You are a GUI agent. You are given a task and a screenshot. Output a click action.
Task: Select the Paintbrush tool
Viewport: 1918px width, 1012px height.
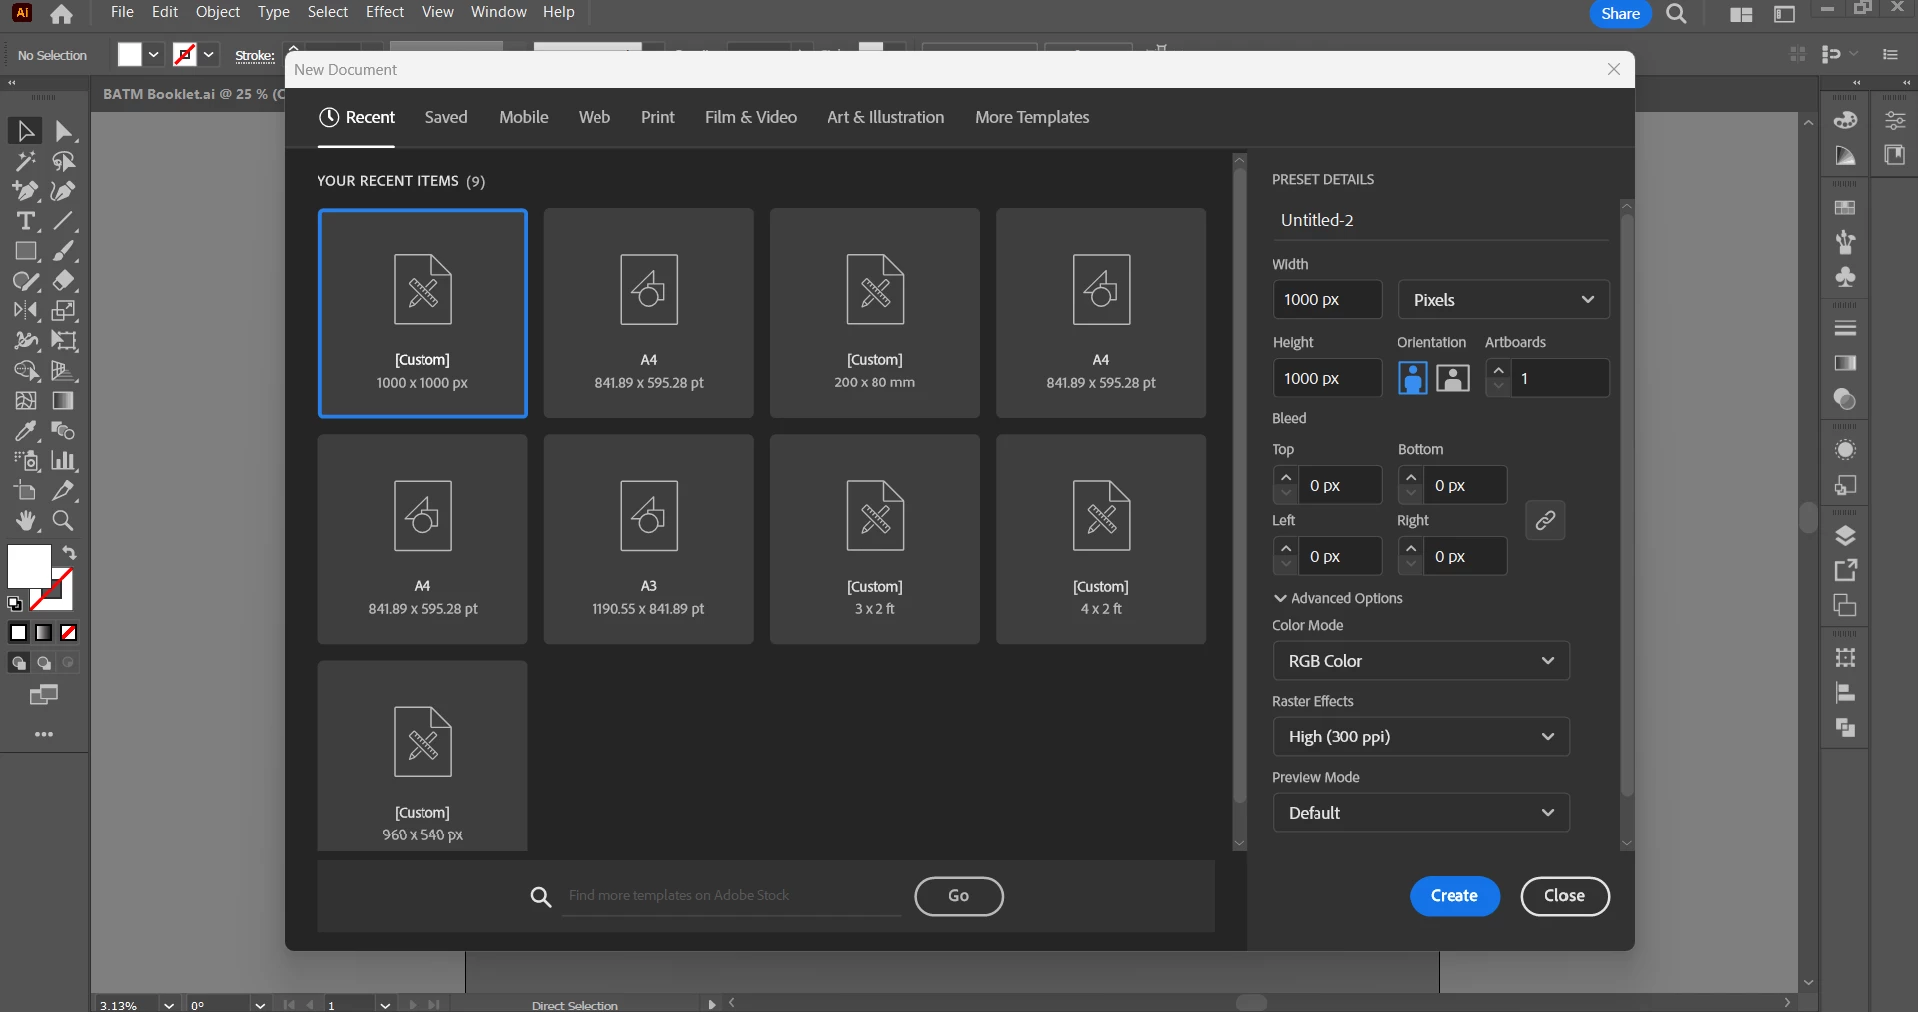point(64,251)
